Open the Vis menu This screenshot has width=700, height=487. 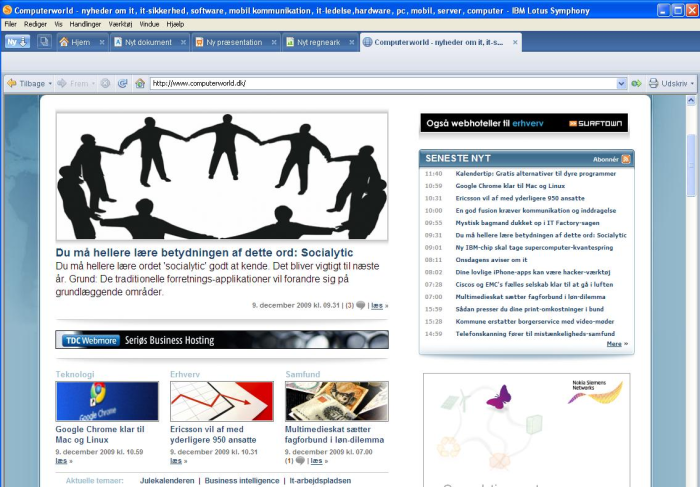point(58,24)
